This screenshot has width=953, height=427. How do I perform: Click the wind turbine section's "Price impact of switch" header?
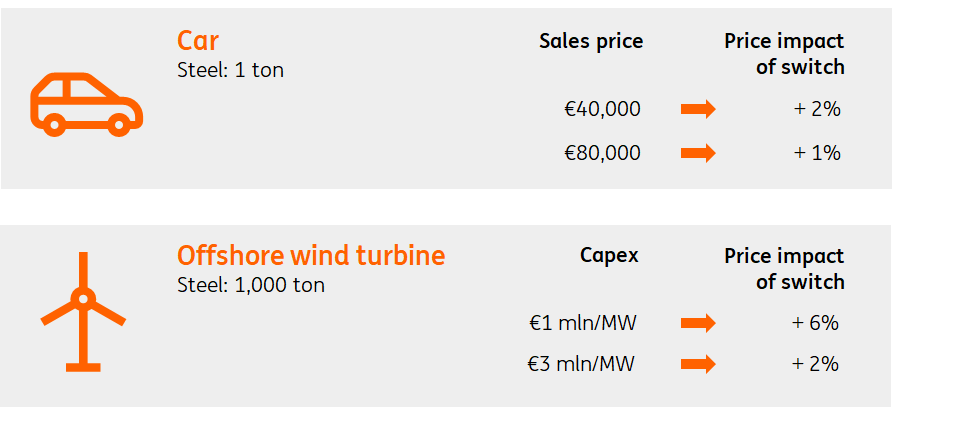coord(784,268)
